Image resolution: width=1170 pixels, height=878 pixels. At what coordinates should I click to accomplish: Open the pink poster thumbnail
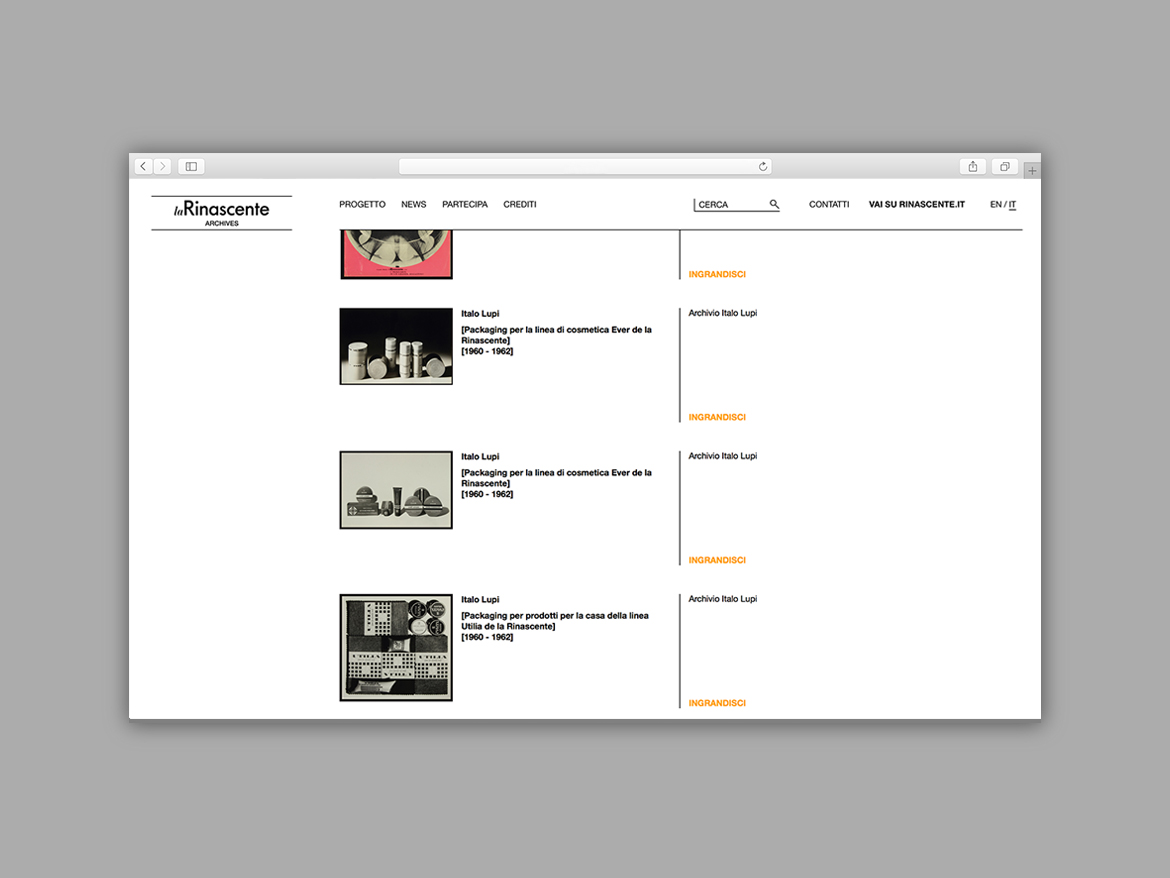point(396,254)
